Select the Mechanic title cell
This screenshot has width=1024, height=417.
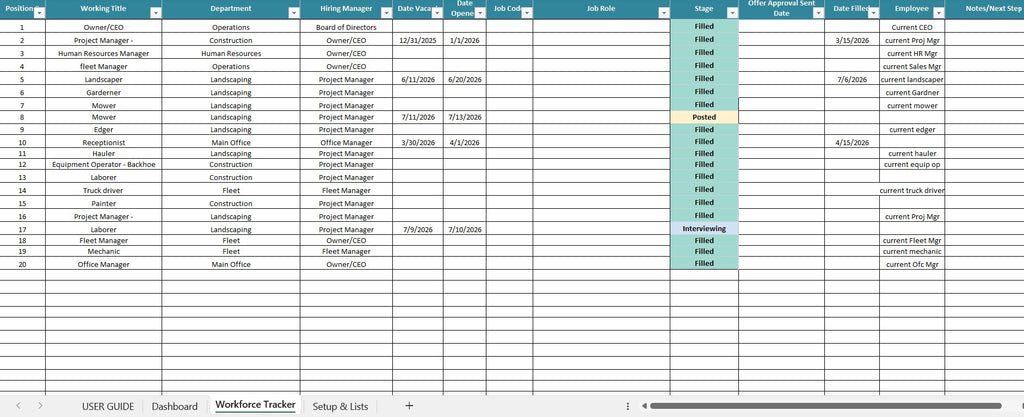click(x=103, y=251)
